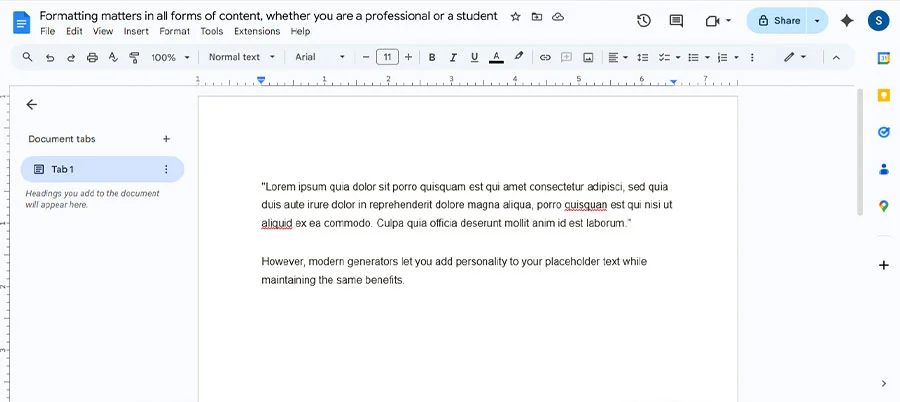This screenshot has height=402, width=900.
Task: Open the zoom 100% dropdown
Action: click(x=170, y=57)
